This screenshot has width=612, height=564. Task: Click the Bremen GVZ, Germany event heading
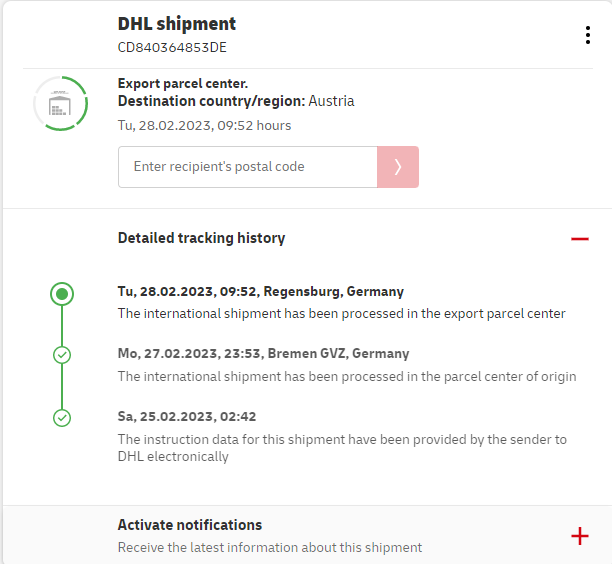click(263, 354)
